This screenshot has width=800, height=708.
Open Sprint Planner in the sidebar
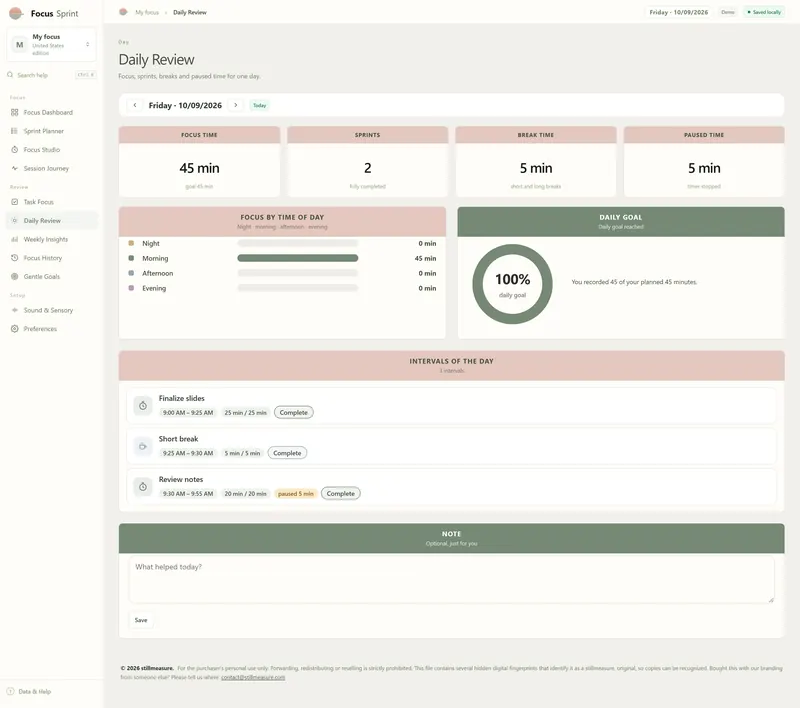[x=52, y=131]
